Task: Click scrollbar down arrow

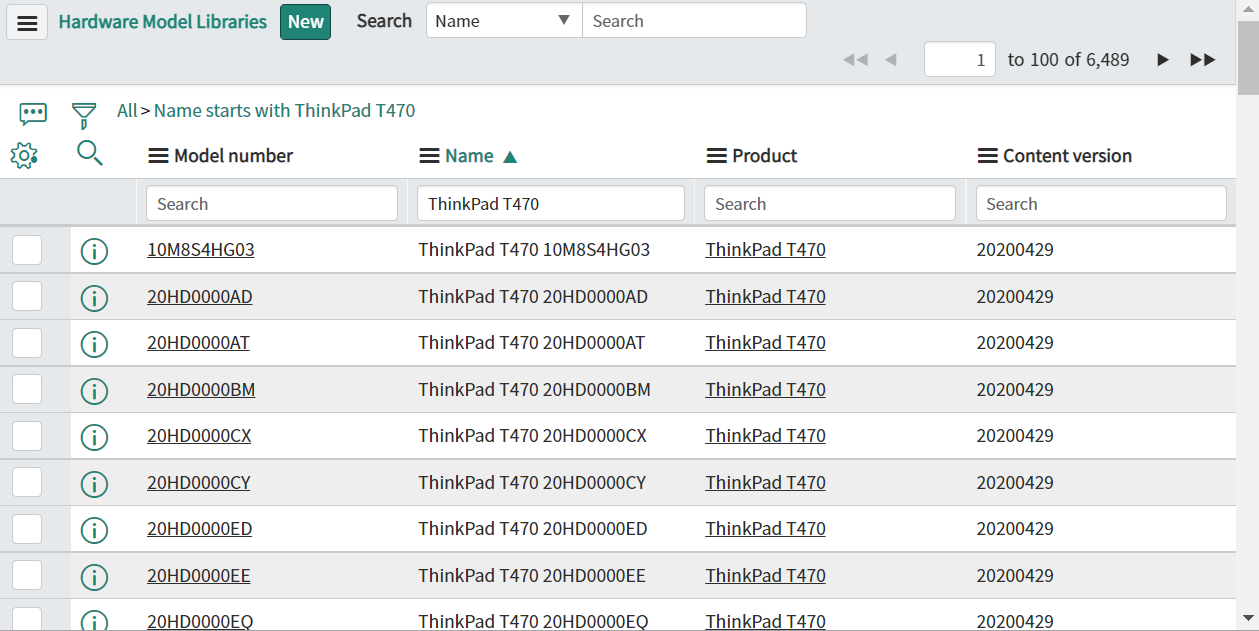Action: 1248,619
